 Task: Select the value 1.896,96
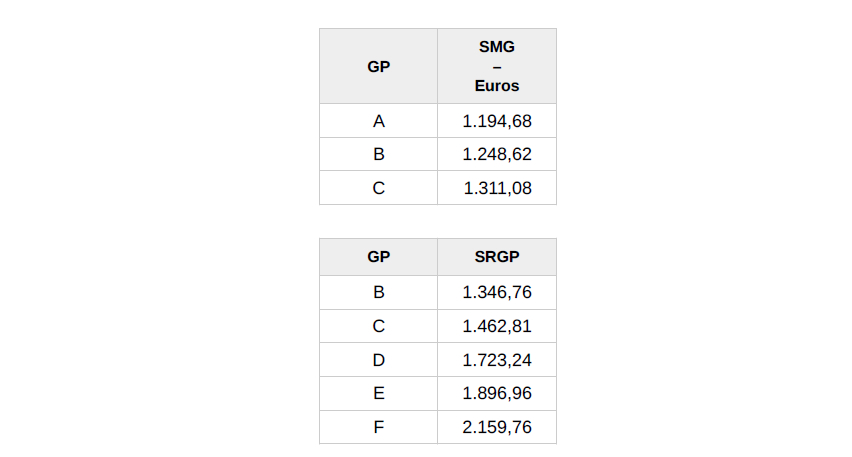[x=497, y=393]
